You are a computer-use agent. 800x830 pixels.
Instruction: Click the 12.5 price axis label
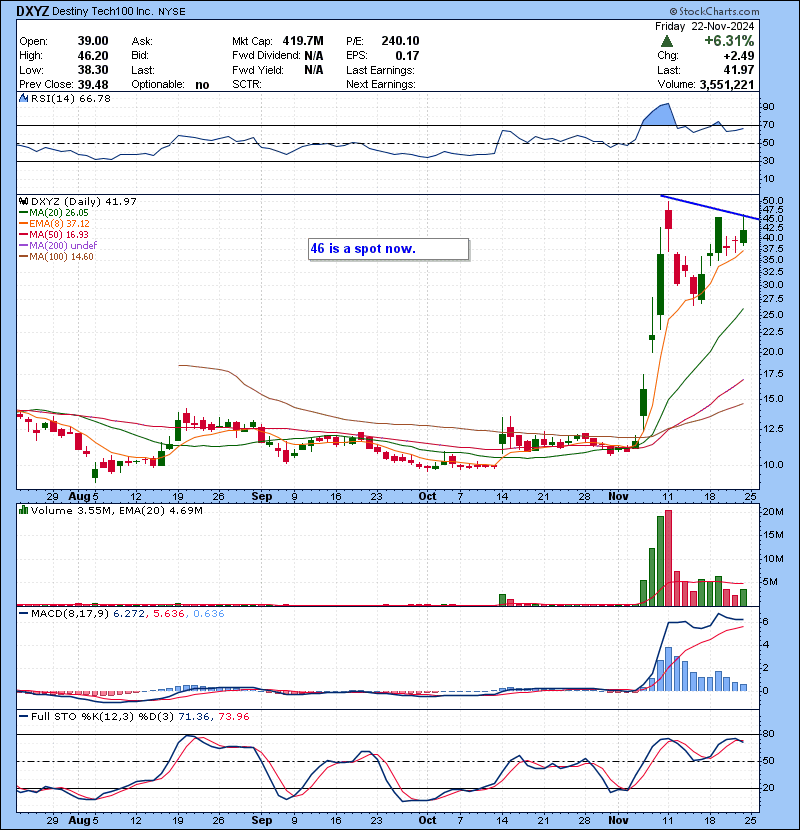pos(772,428)
